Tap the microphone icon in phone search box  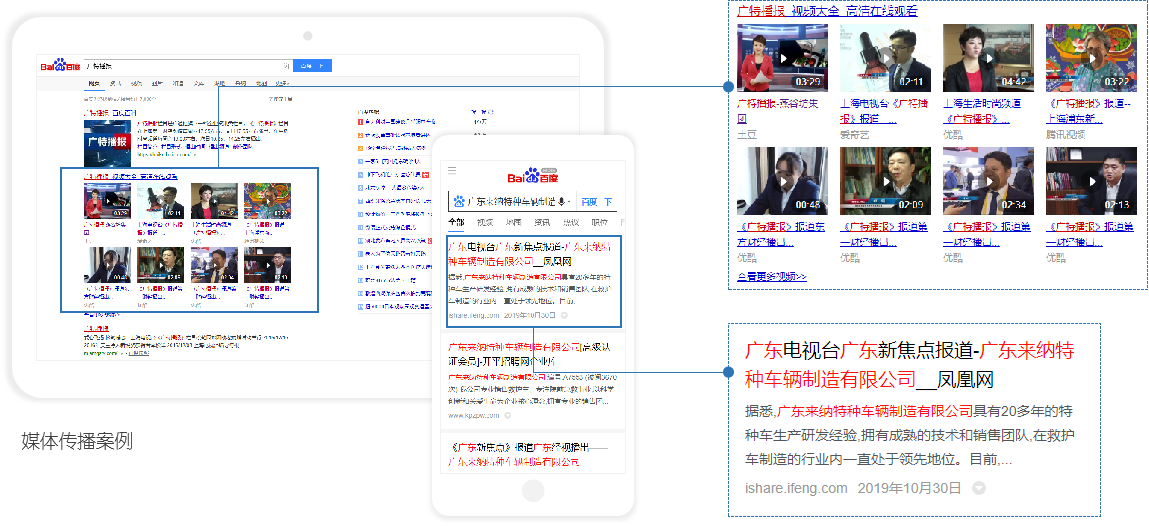562,202
